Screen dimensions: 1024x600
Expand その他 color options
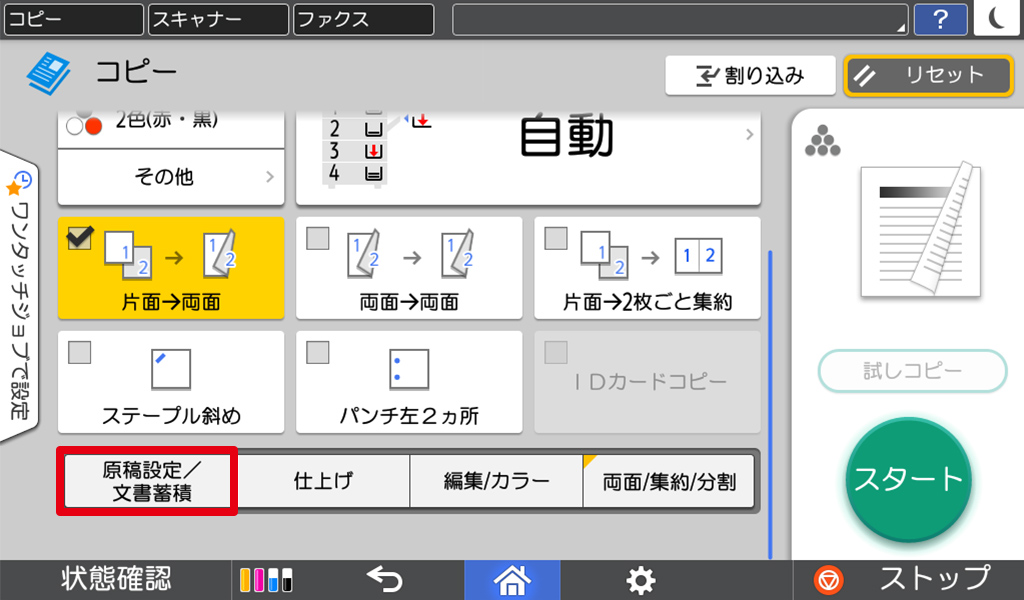coord(171,176)
